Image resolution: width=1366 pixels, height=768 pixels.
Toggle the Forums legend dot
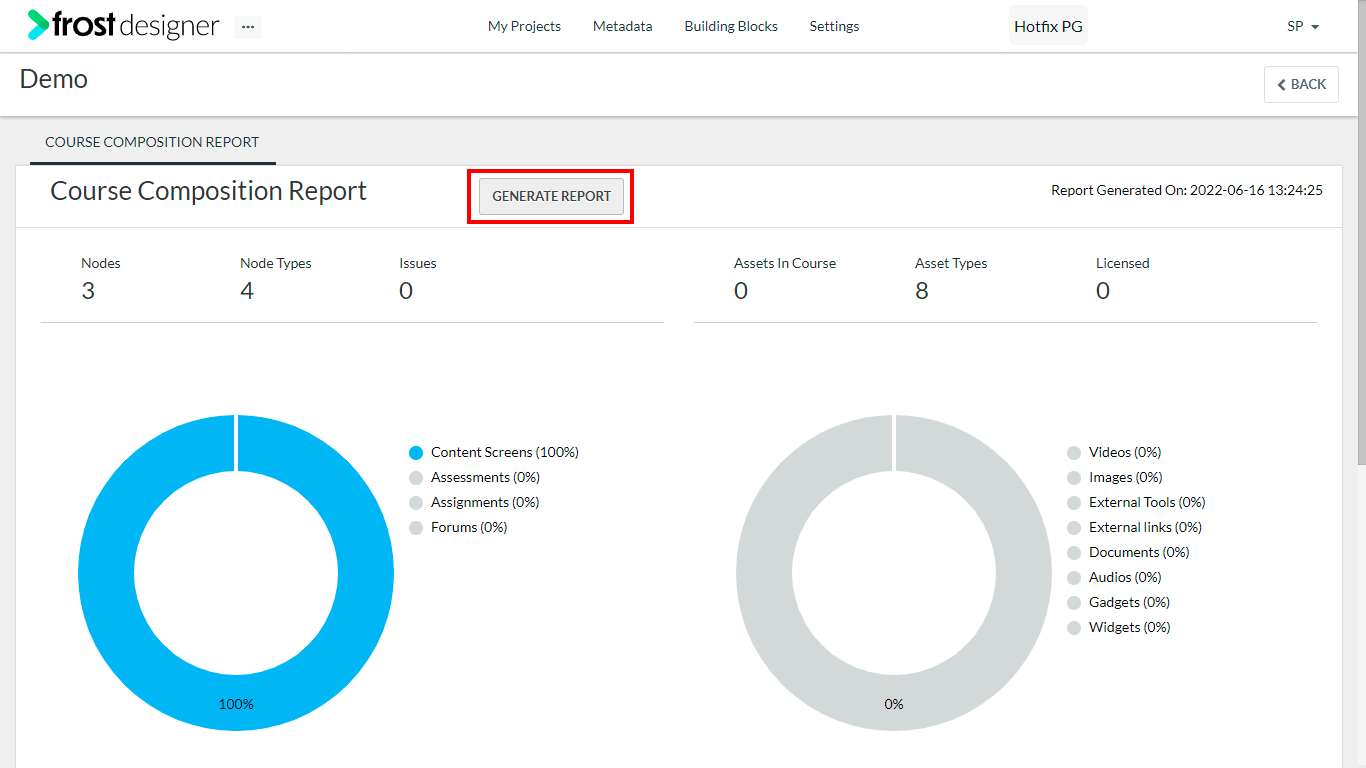coord(417,528)
